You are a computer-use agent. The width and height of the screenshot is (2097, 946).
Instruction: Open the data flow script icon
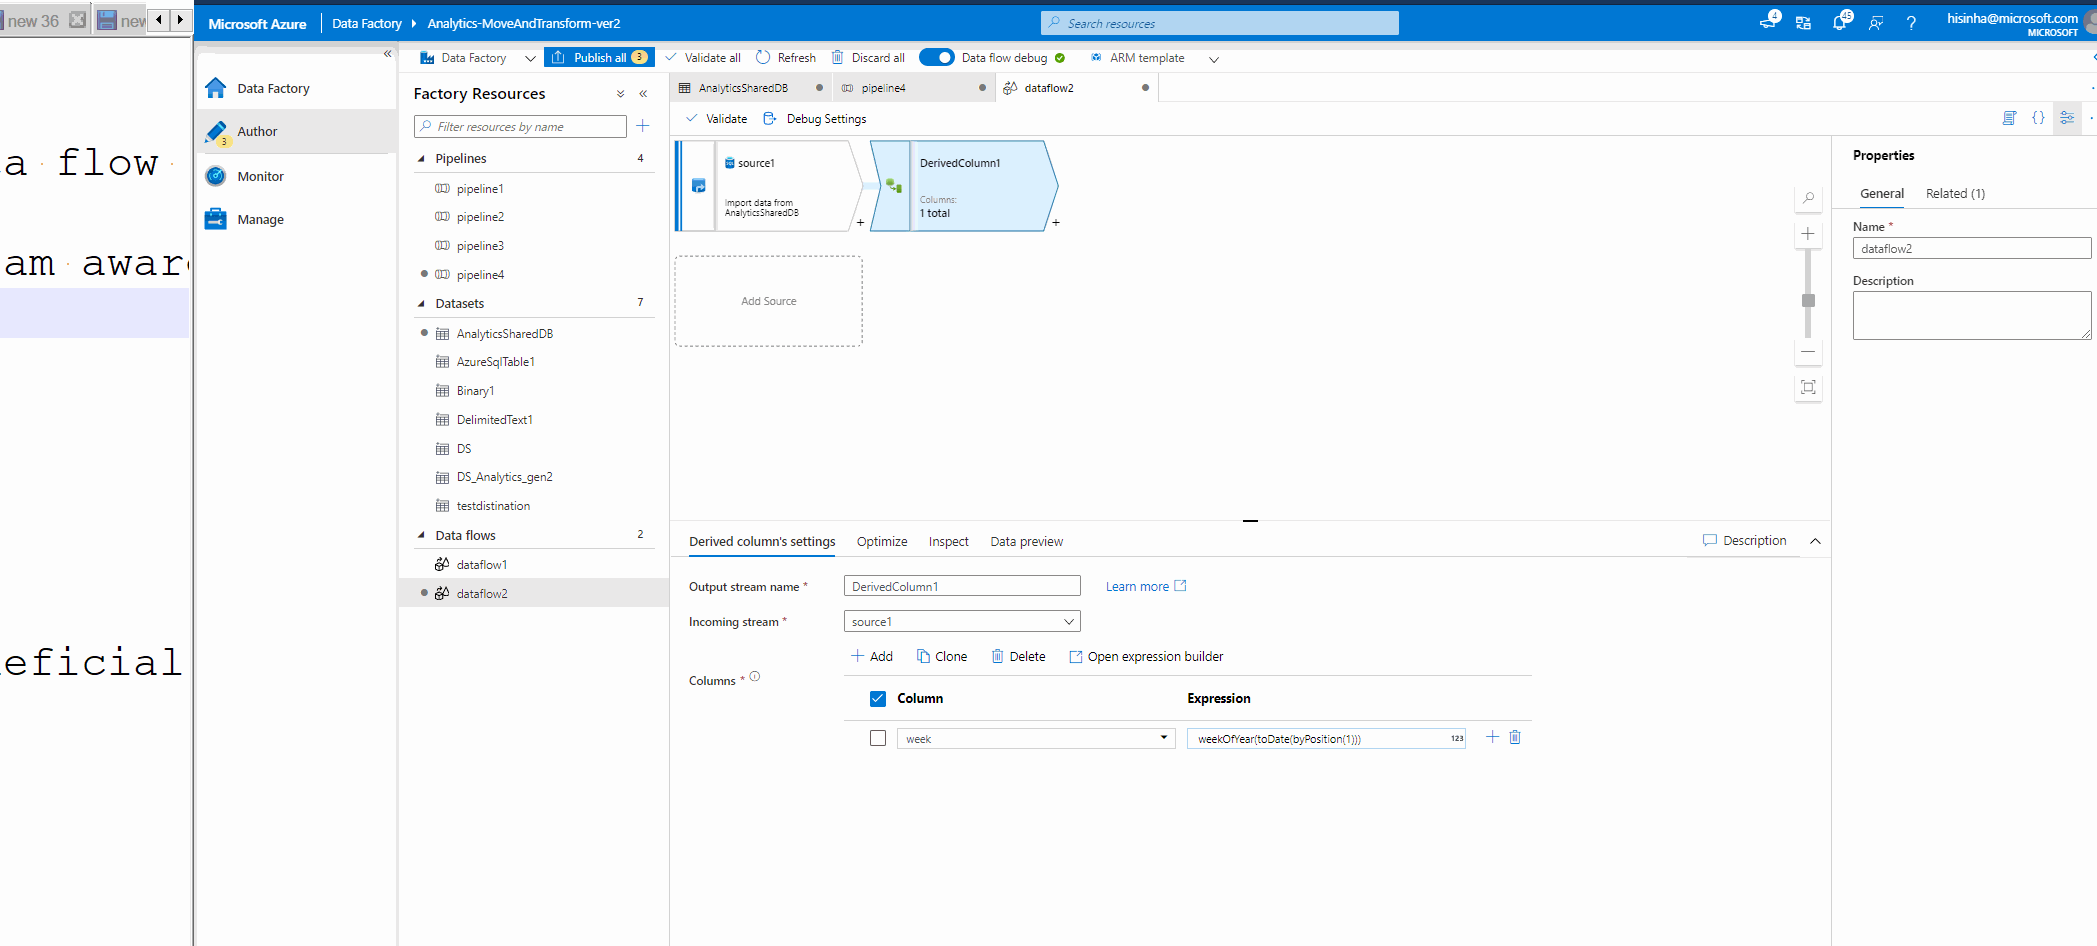point(2009,118)
